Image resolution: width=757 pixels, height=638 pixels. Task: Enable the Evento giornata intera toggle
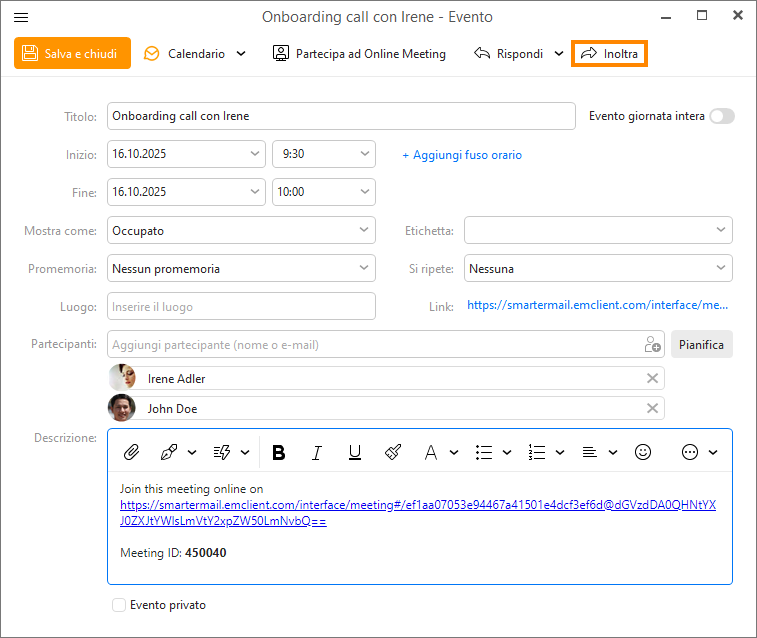(721, 116)
